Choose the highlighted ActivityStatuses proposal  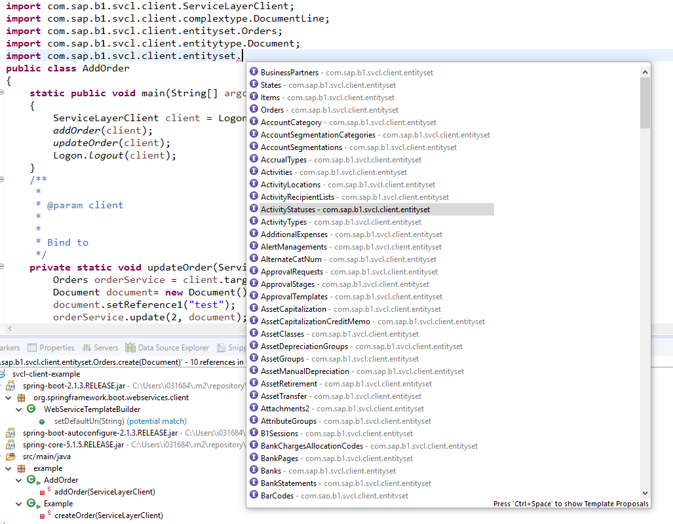(371, 209)
